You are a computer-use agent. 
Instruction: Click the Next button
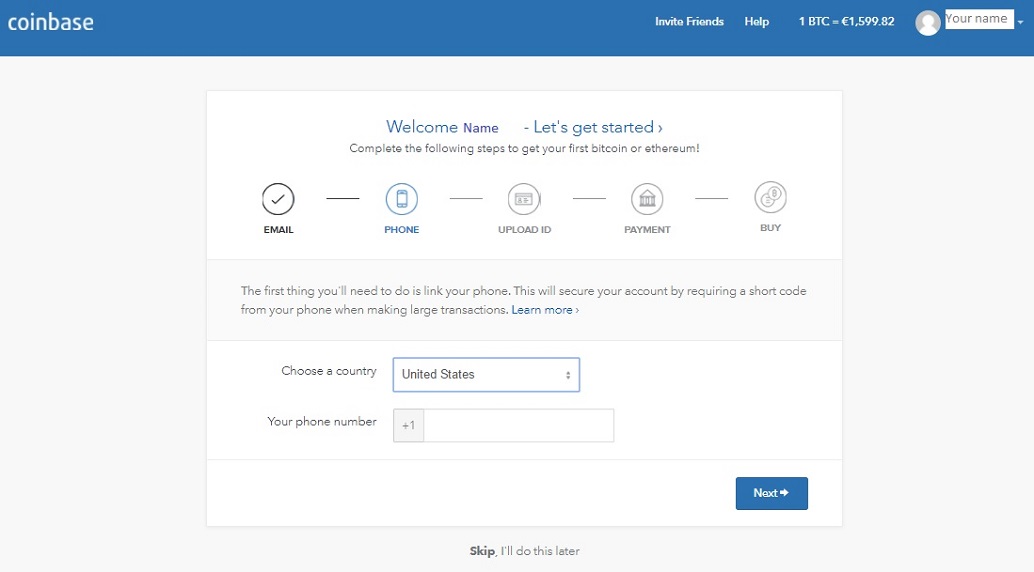[772, 493]
